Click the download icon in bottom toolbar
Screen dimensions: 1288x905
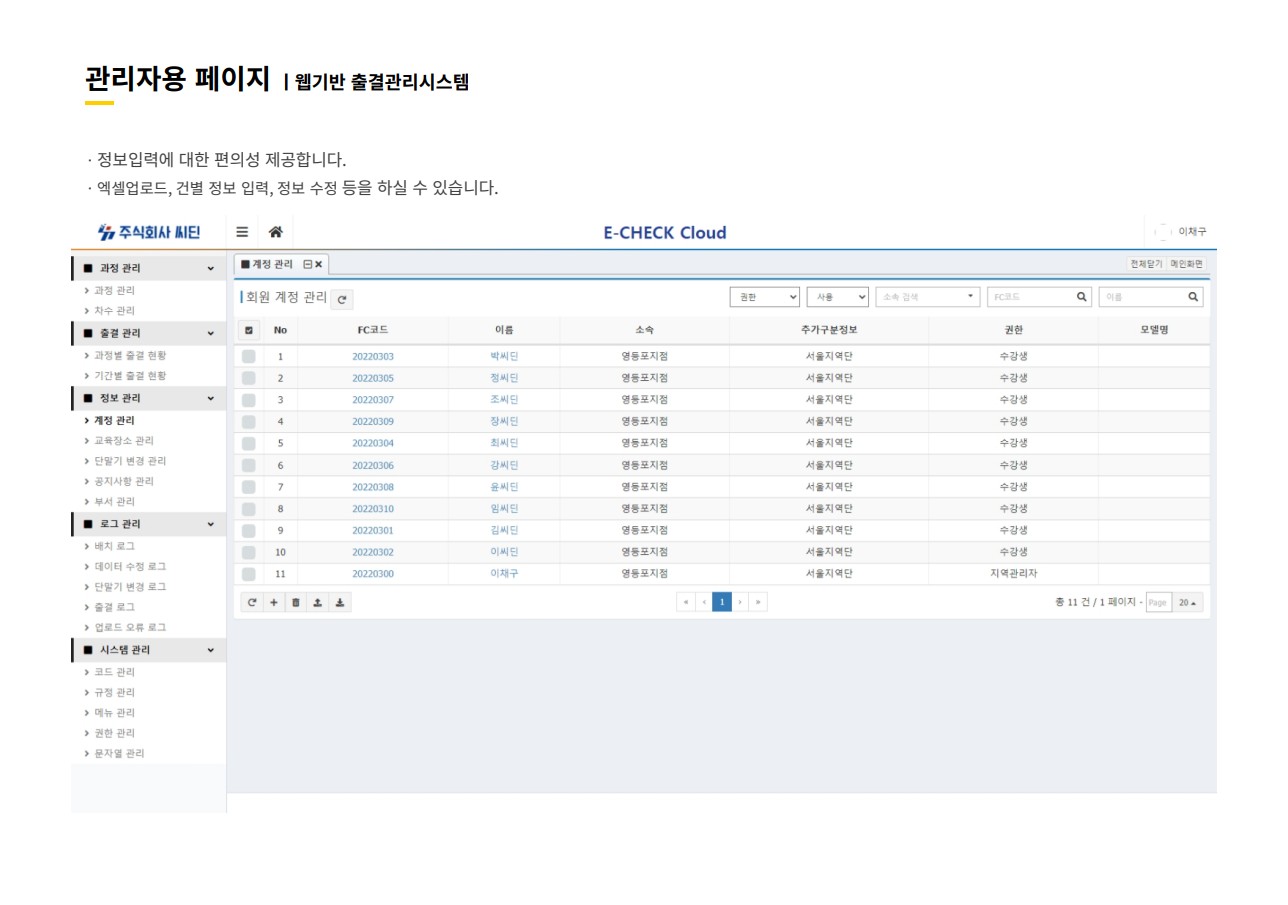[339, 602]
